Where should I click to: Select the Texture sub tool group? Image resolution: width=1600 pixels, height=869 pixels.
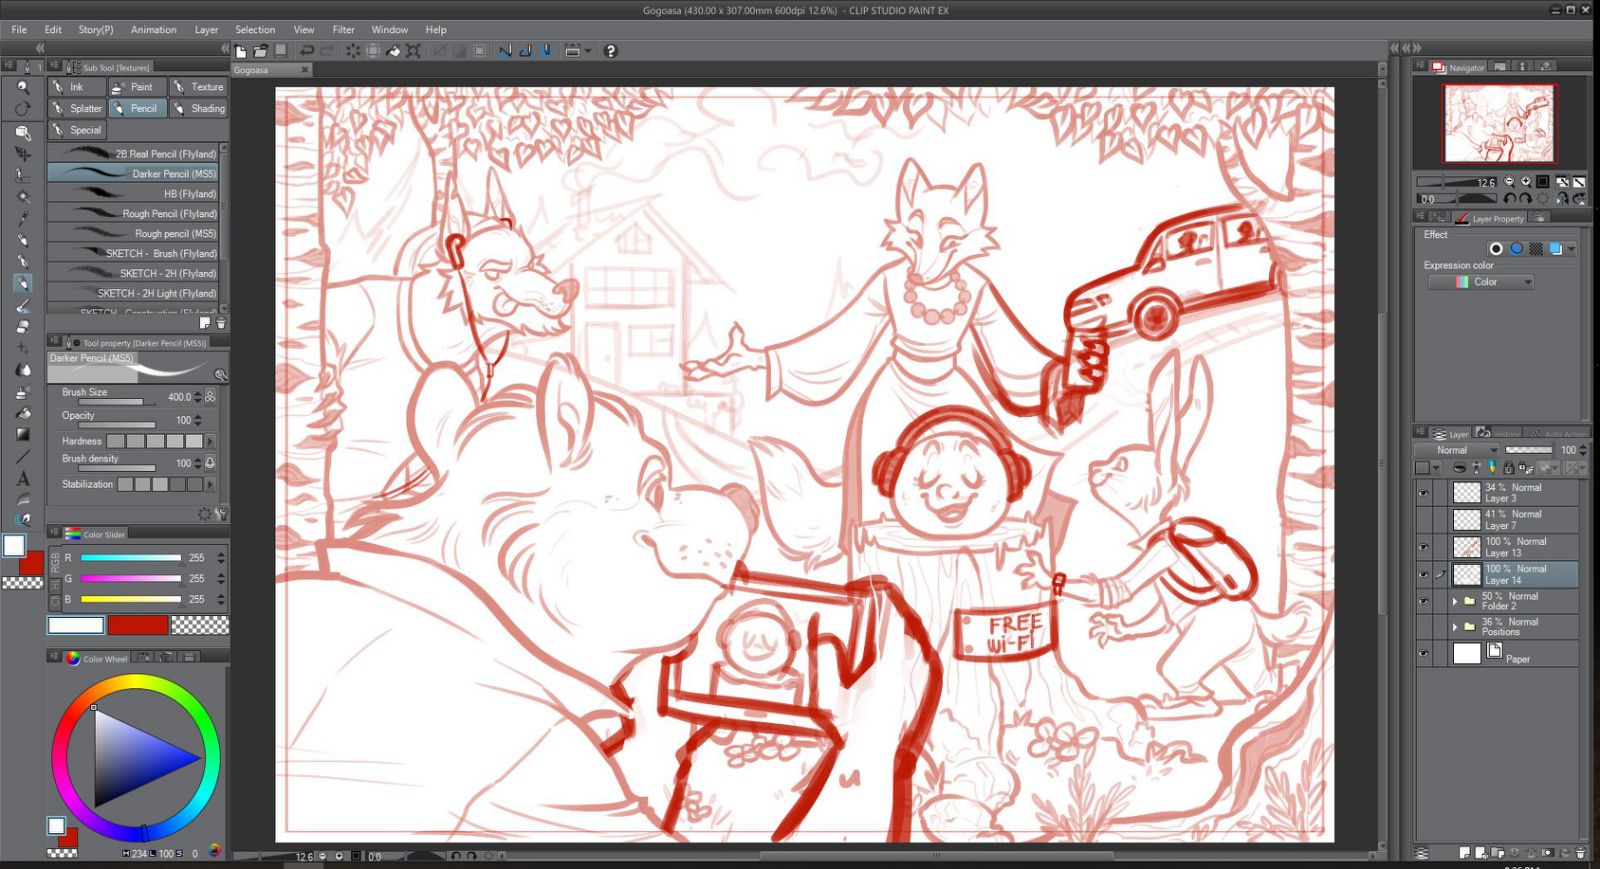point(198,87)
